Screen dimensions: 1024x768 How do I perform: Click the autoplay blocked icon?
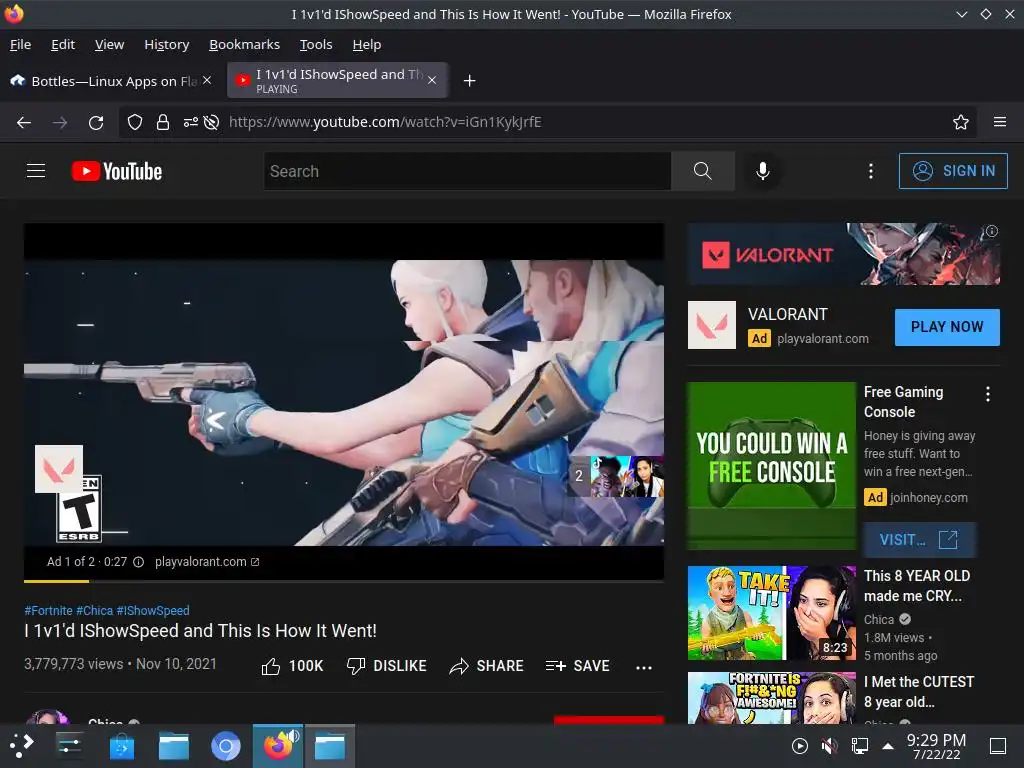point(211,122)
